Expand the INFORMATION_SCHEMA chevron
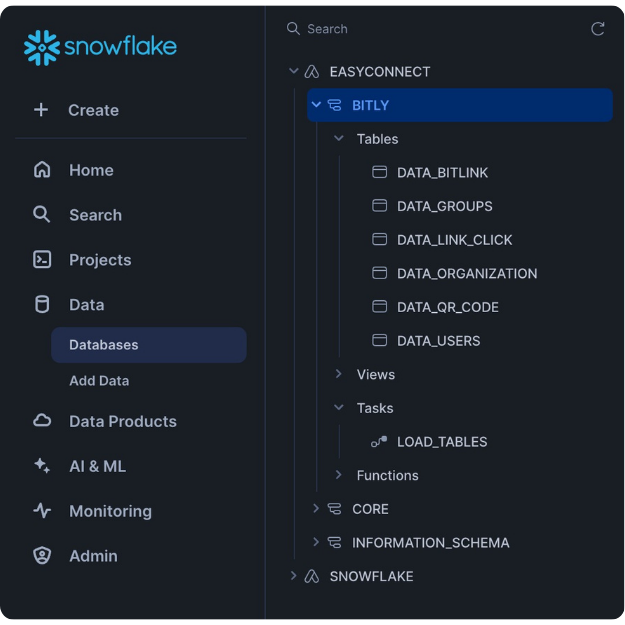 tap(316, 541)
